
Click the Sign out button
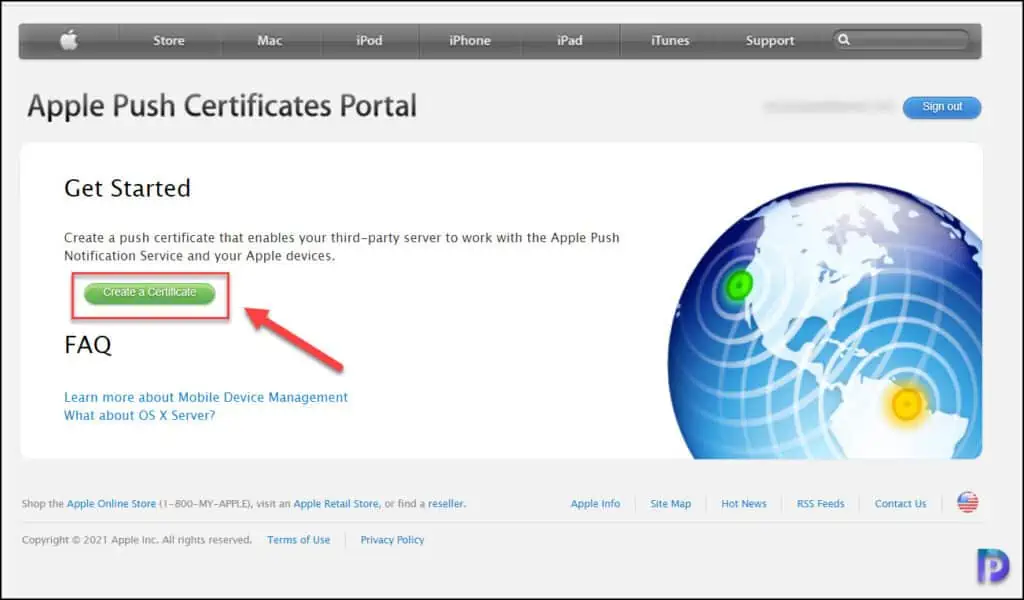(942, 107)
